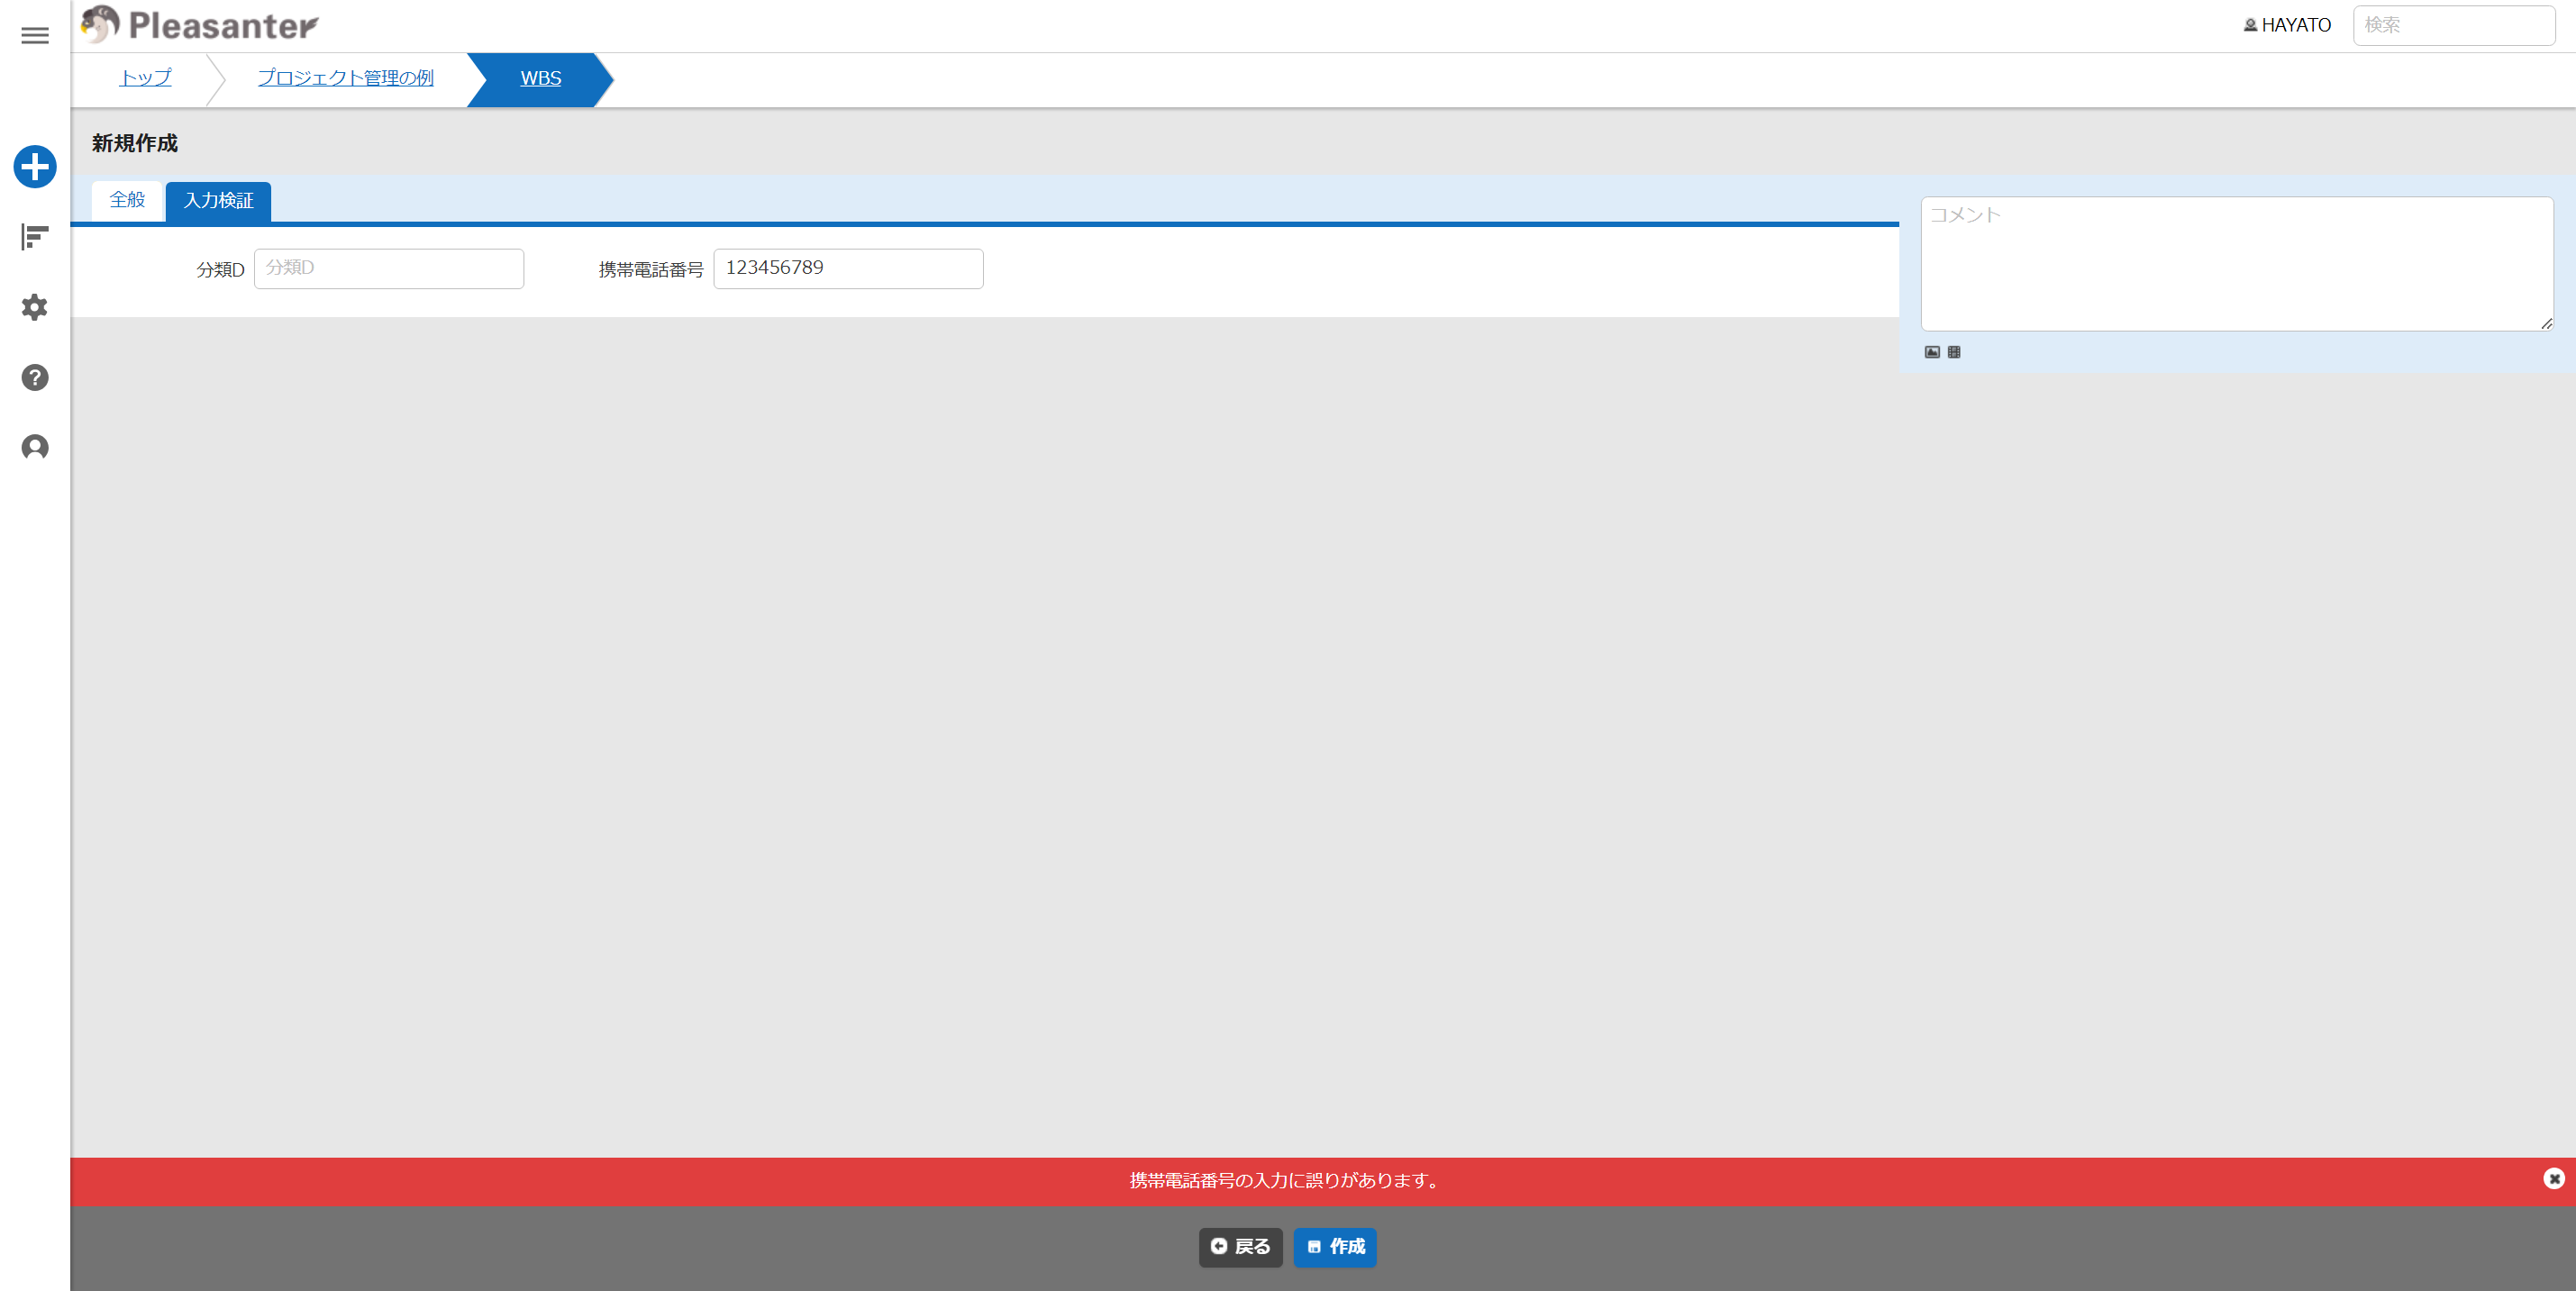Screen dimensions: 2576x1291
Task: Open the view mode sidebar icon
Action: (x=35, y=237)
